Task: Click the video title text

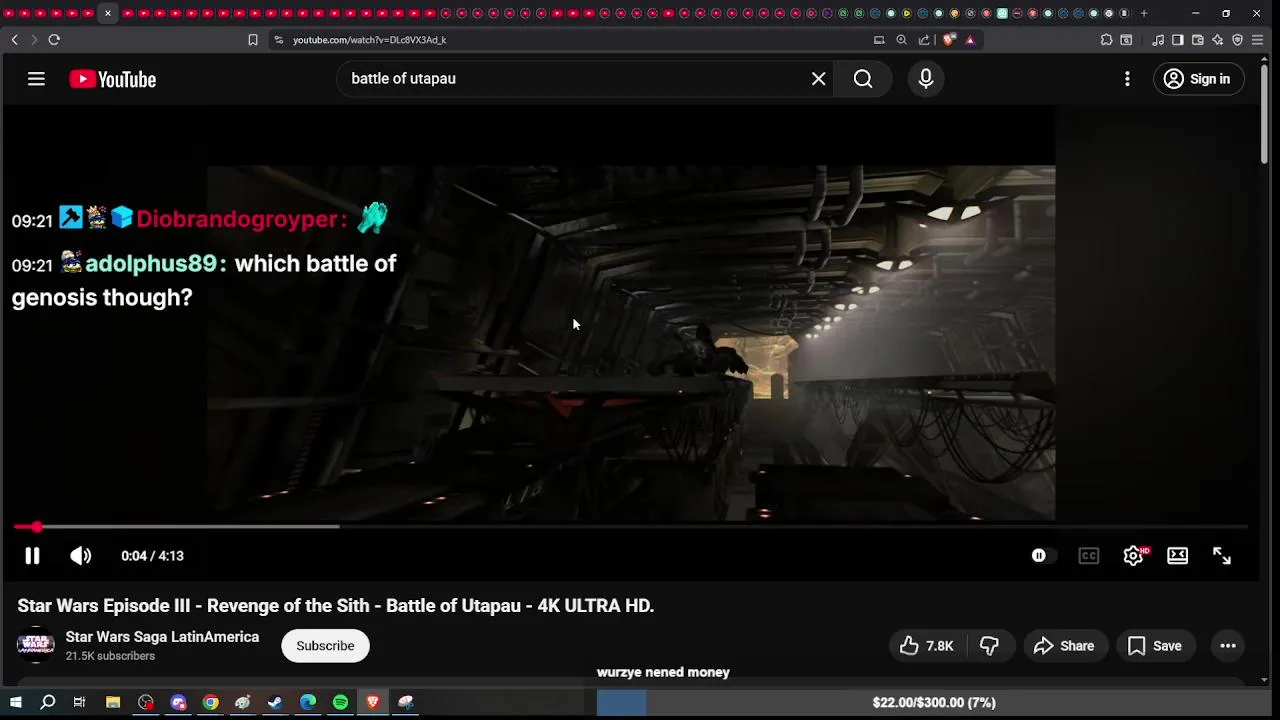Action: 336,606
